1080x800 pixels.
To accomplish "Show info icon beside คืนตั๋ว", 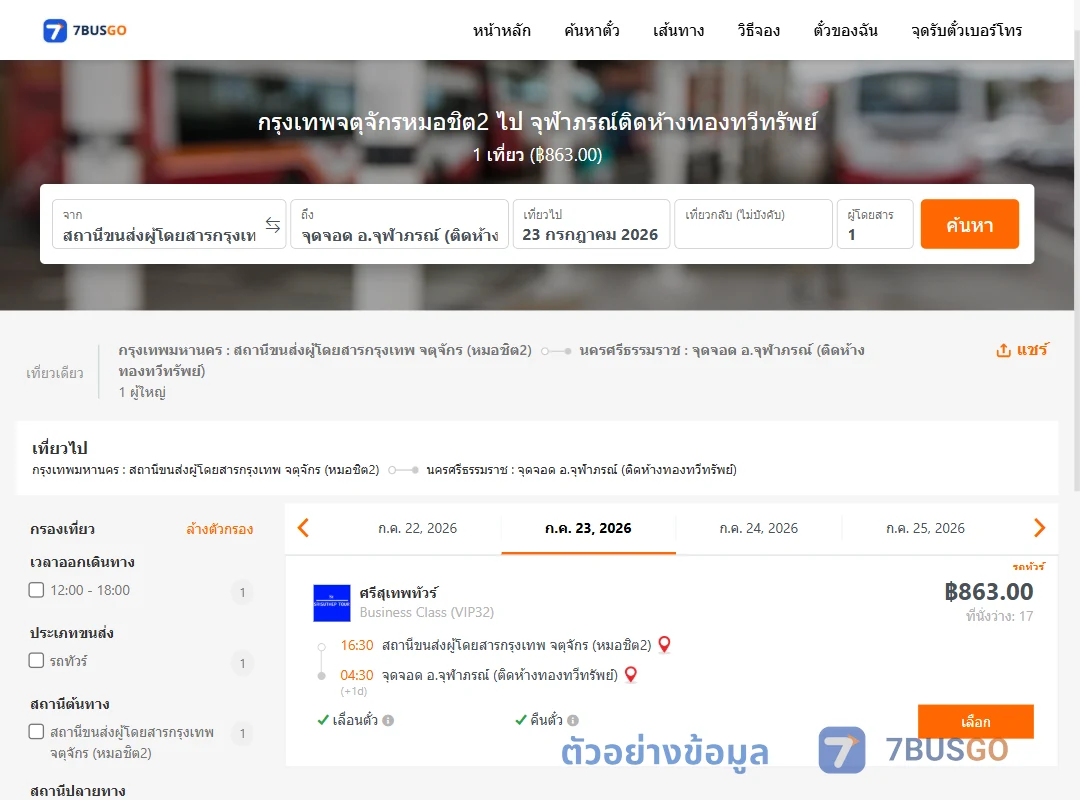I will pos(573,720).
